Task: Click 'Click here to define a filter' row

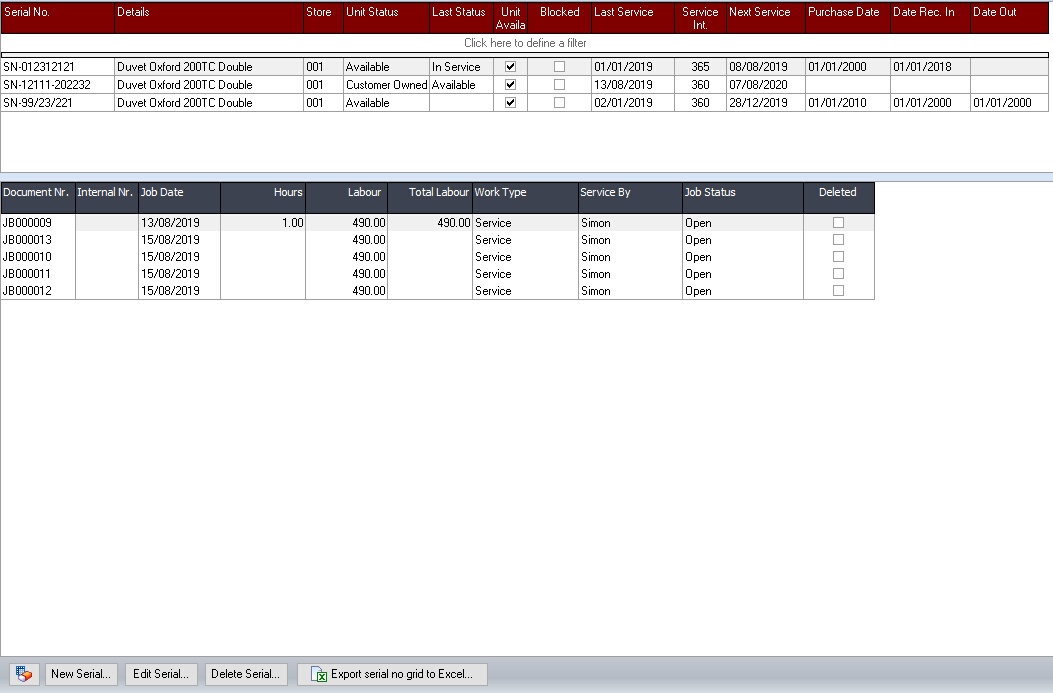Action: click(525, 43)
